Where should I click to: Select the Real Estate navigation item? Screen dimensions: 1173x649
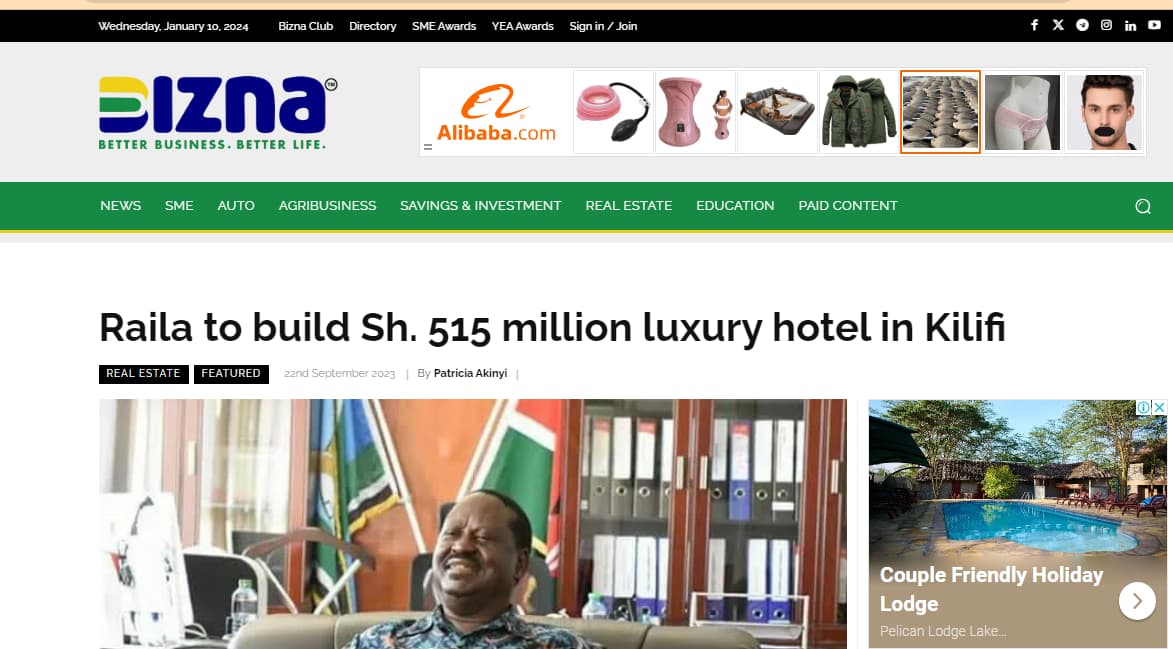coord(628,206)
